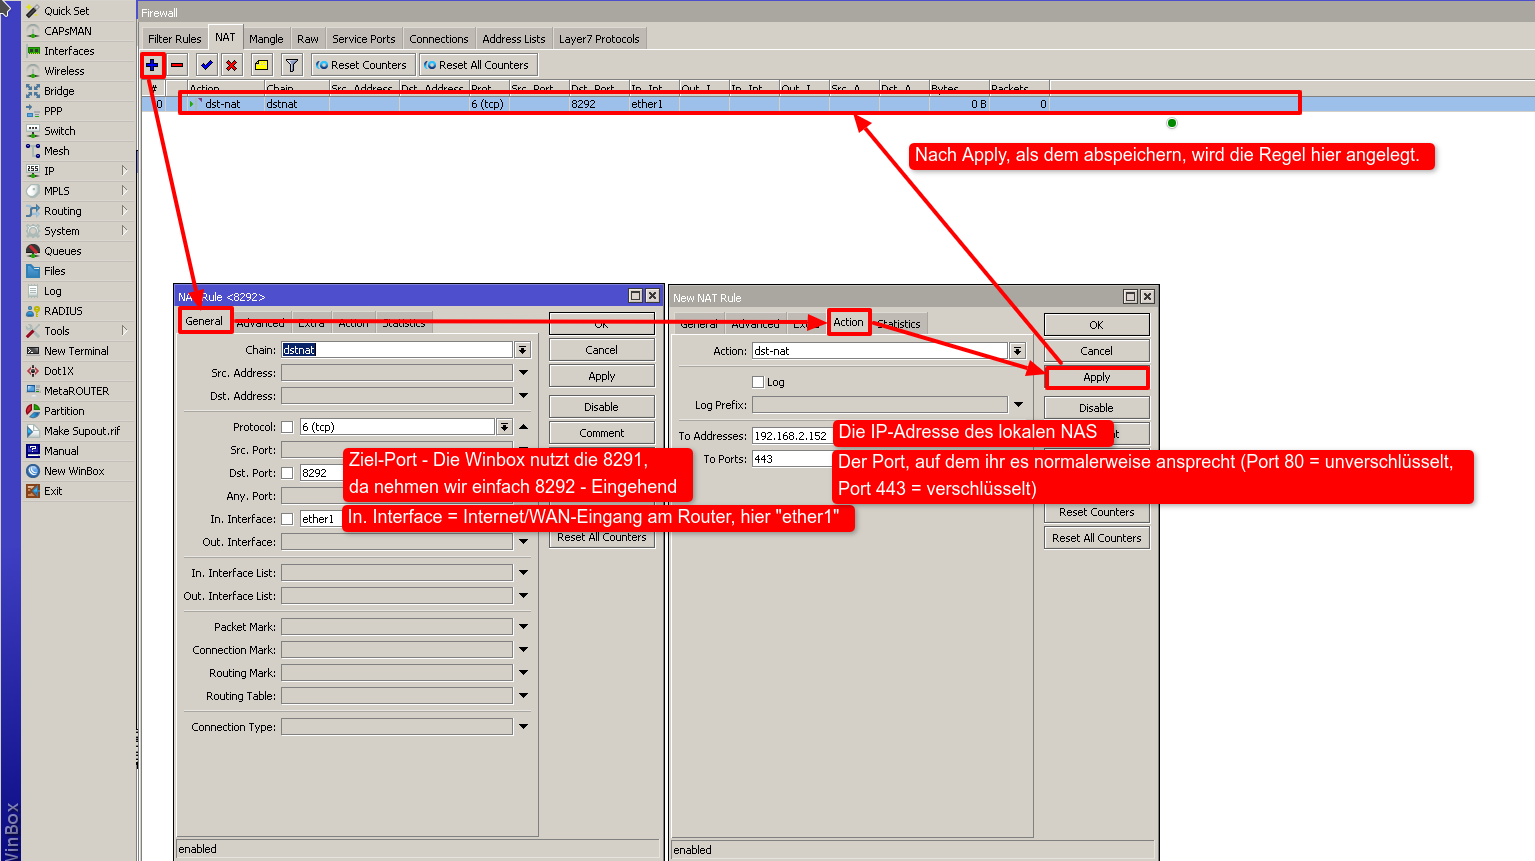This screenshot has width=1535, height=861.
Task: Click Exit in sidebar
Action: click(x=53, y=491)
